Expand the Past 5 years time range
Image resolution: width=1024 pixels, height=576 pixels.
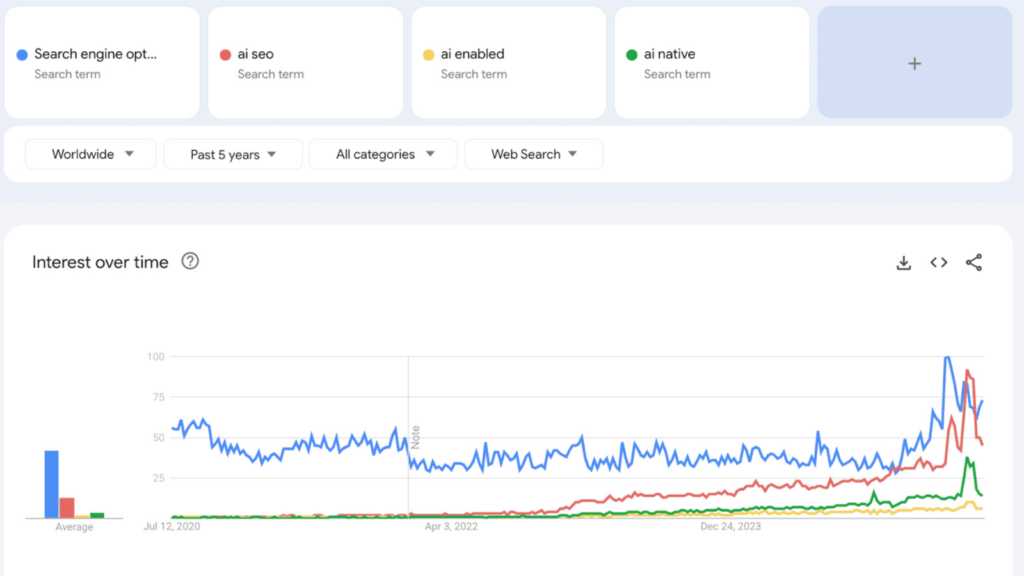click(x=232, y=154)
